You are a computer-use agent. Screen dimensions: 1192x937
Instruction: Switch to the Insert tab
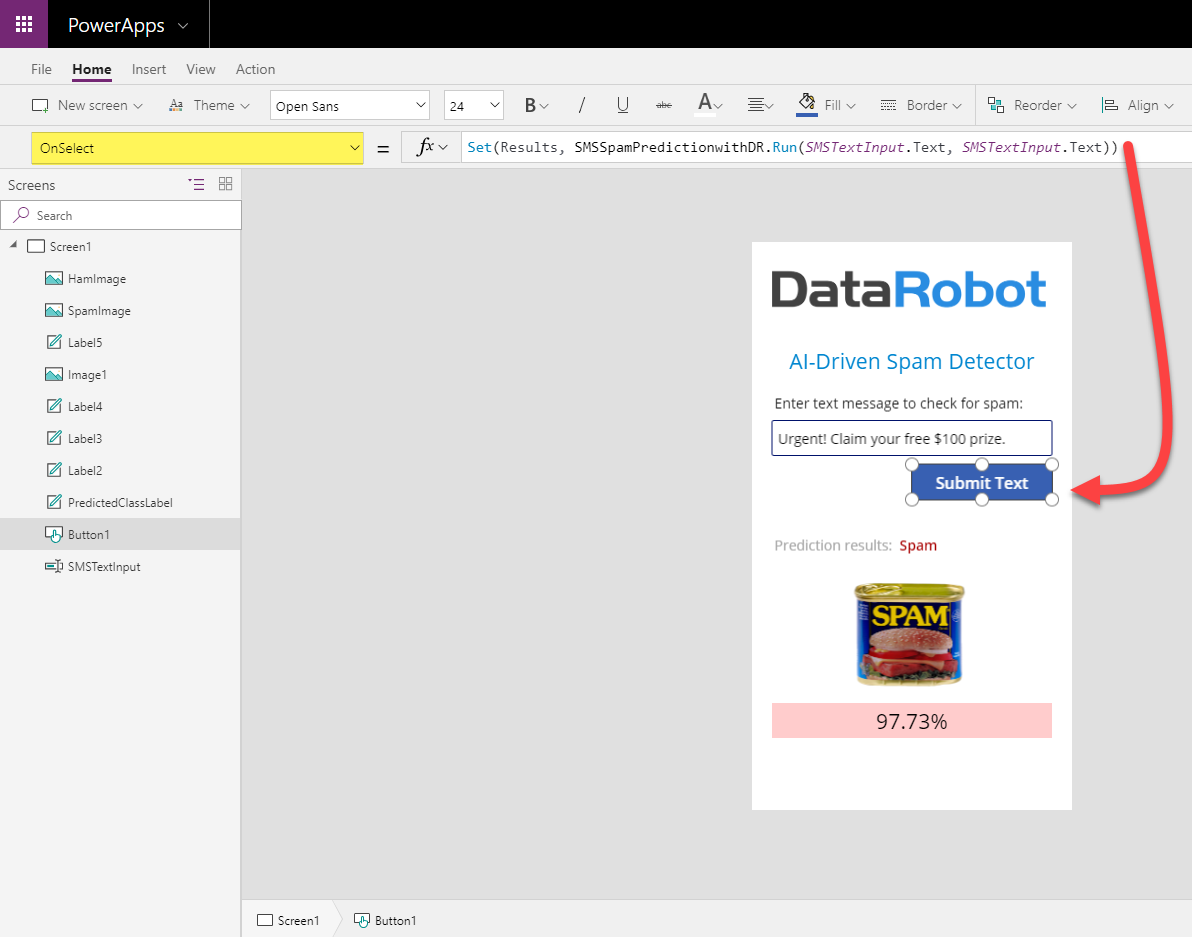coord(148,69)
